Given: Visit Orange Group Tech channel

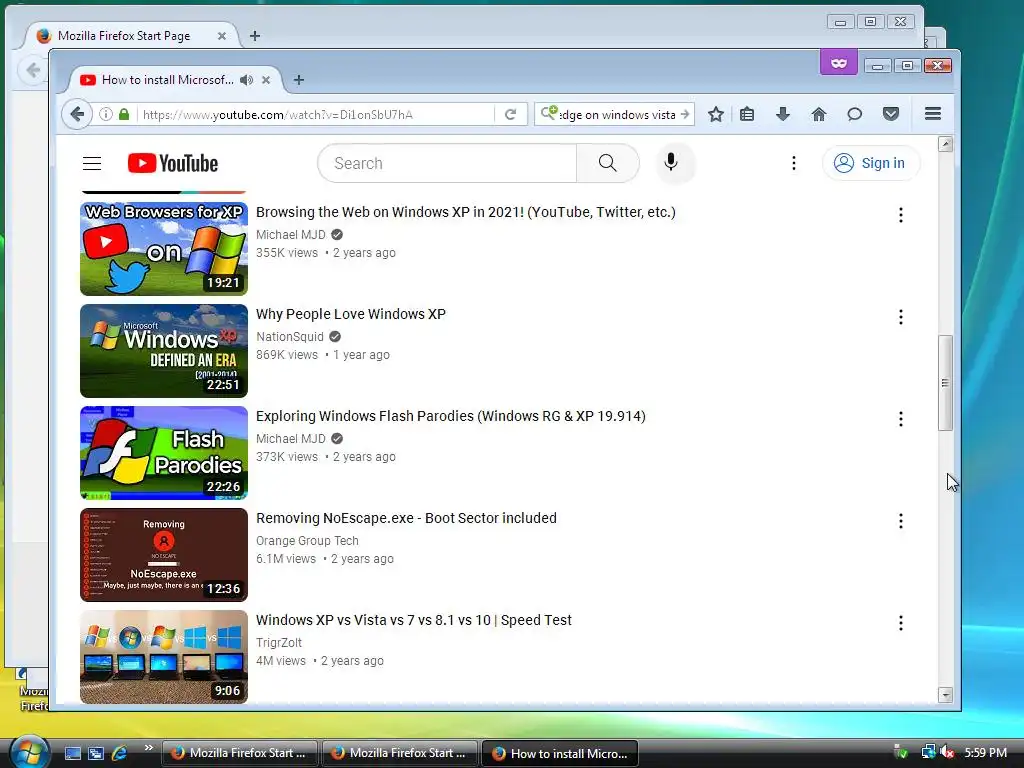Looking at the screenshot, I should point(307,541).
